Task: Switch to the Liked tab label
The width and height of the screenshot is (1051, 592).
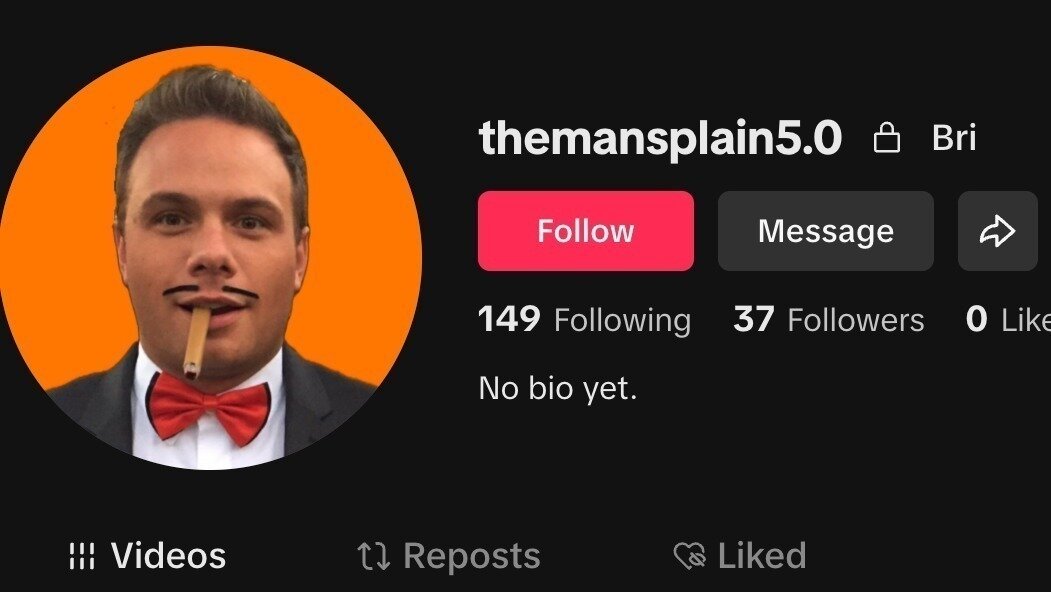Action: click(x=761, y=556)
